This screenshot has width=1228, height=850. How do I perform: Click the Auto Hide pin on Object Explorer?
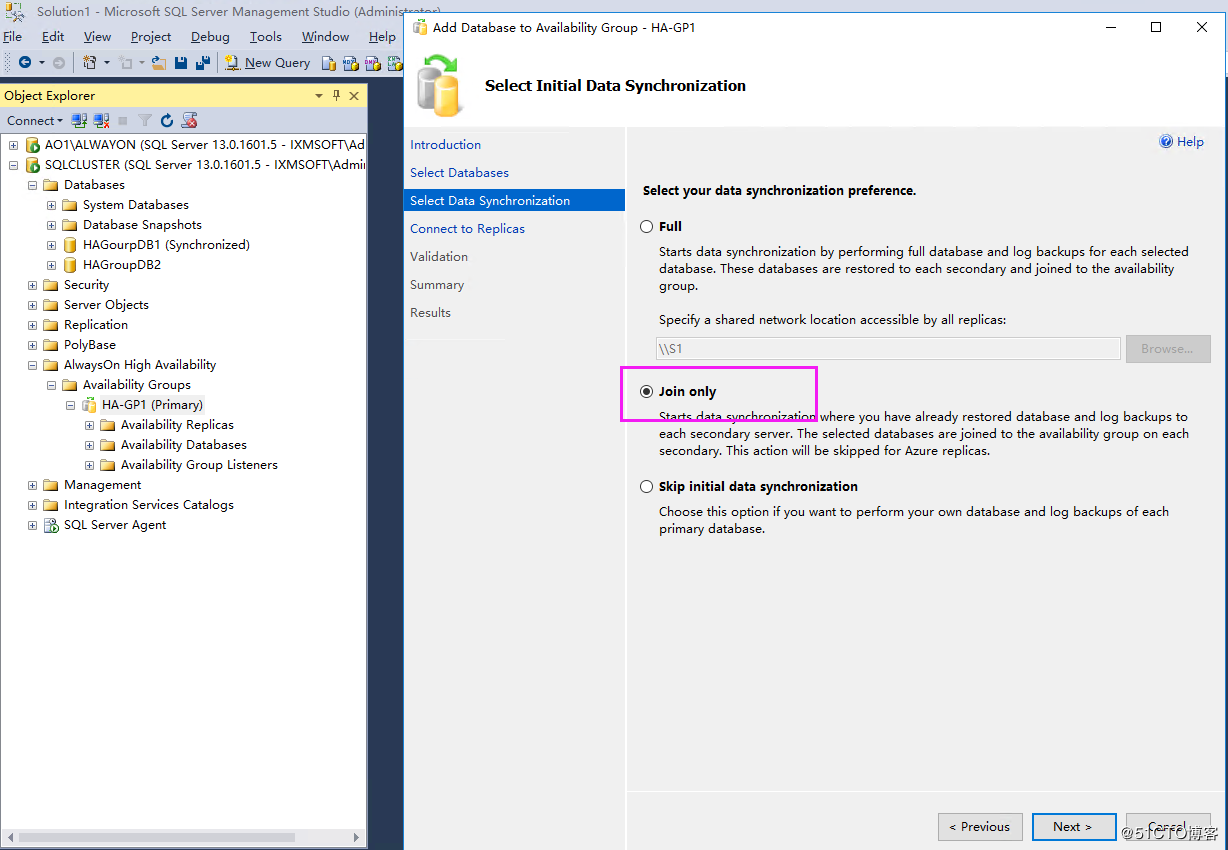pyautogui.click(x=338, y=95)
